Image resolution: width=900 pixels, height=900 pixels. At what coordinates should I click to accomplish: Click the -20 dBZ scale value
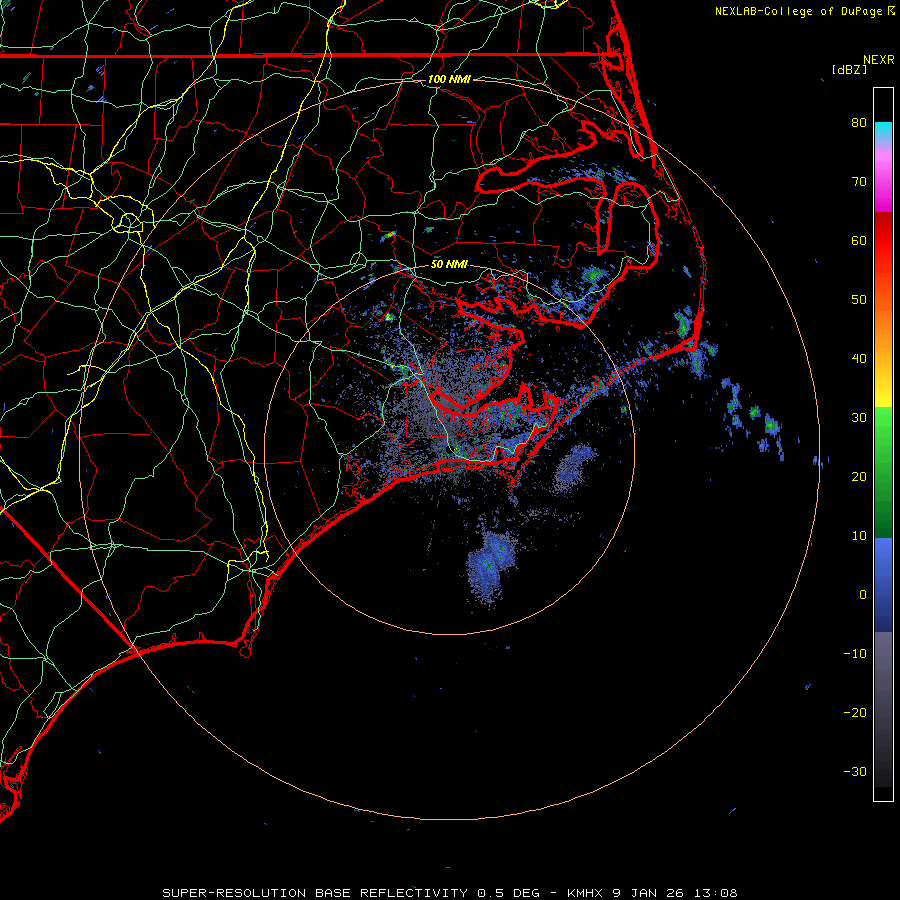tap(855, 712)
